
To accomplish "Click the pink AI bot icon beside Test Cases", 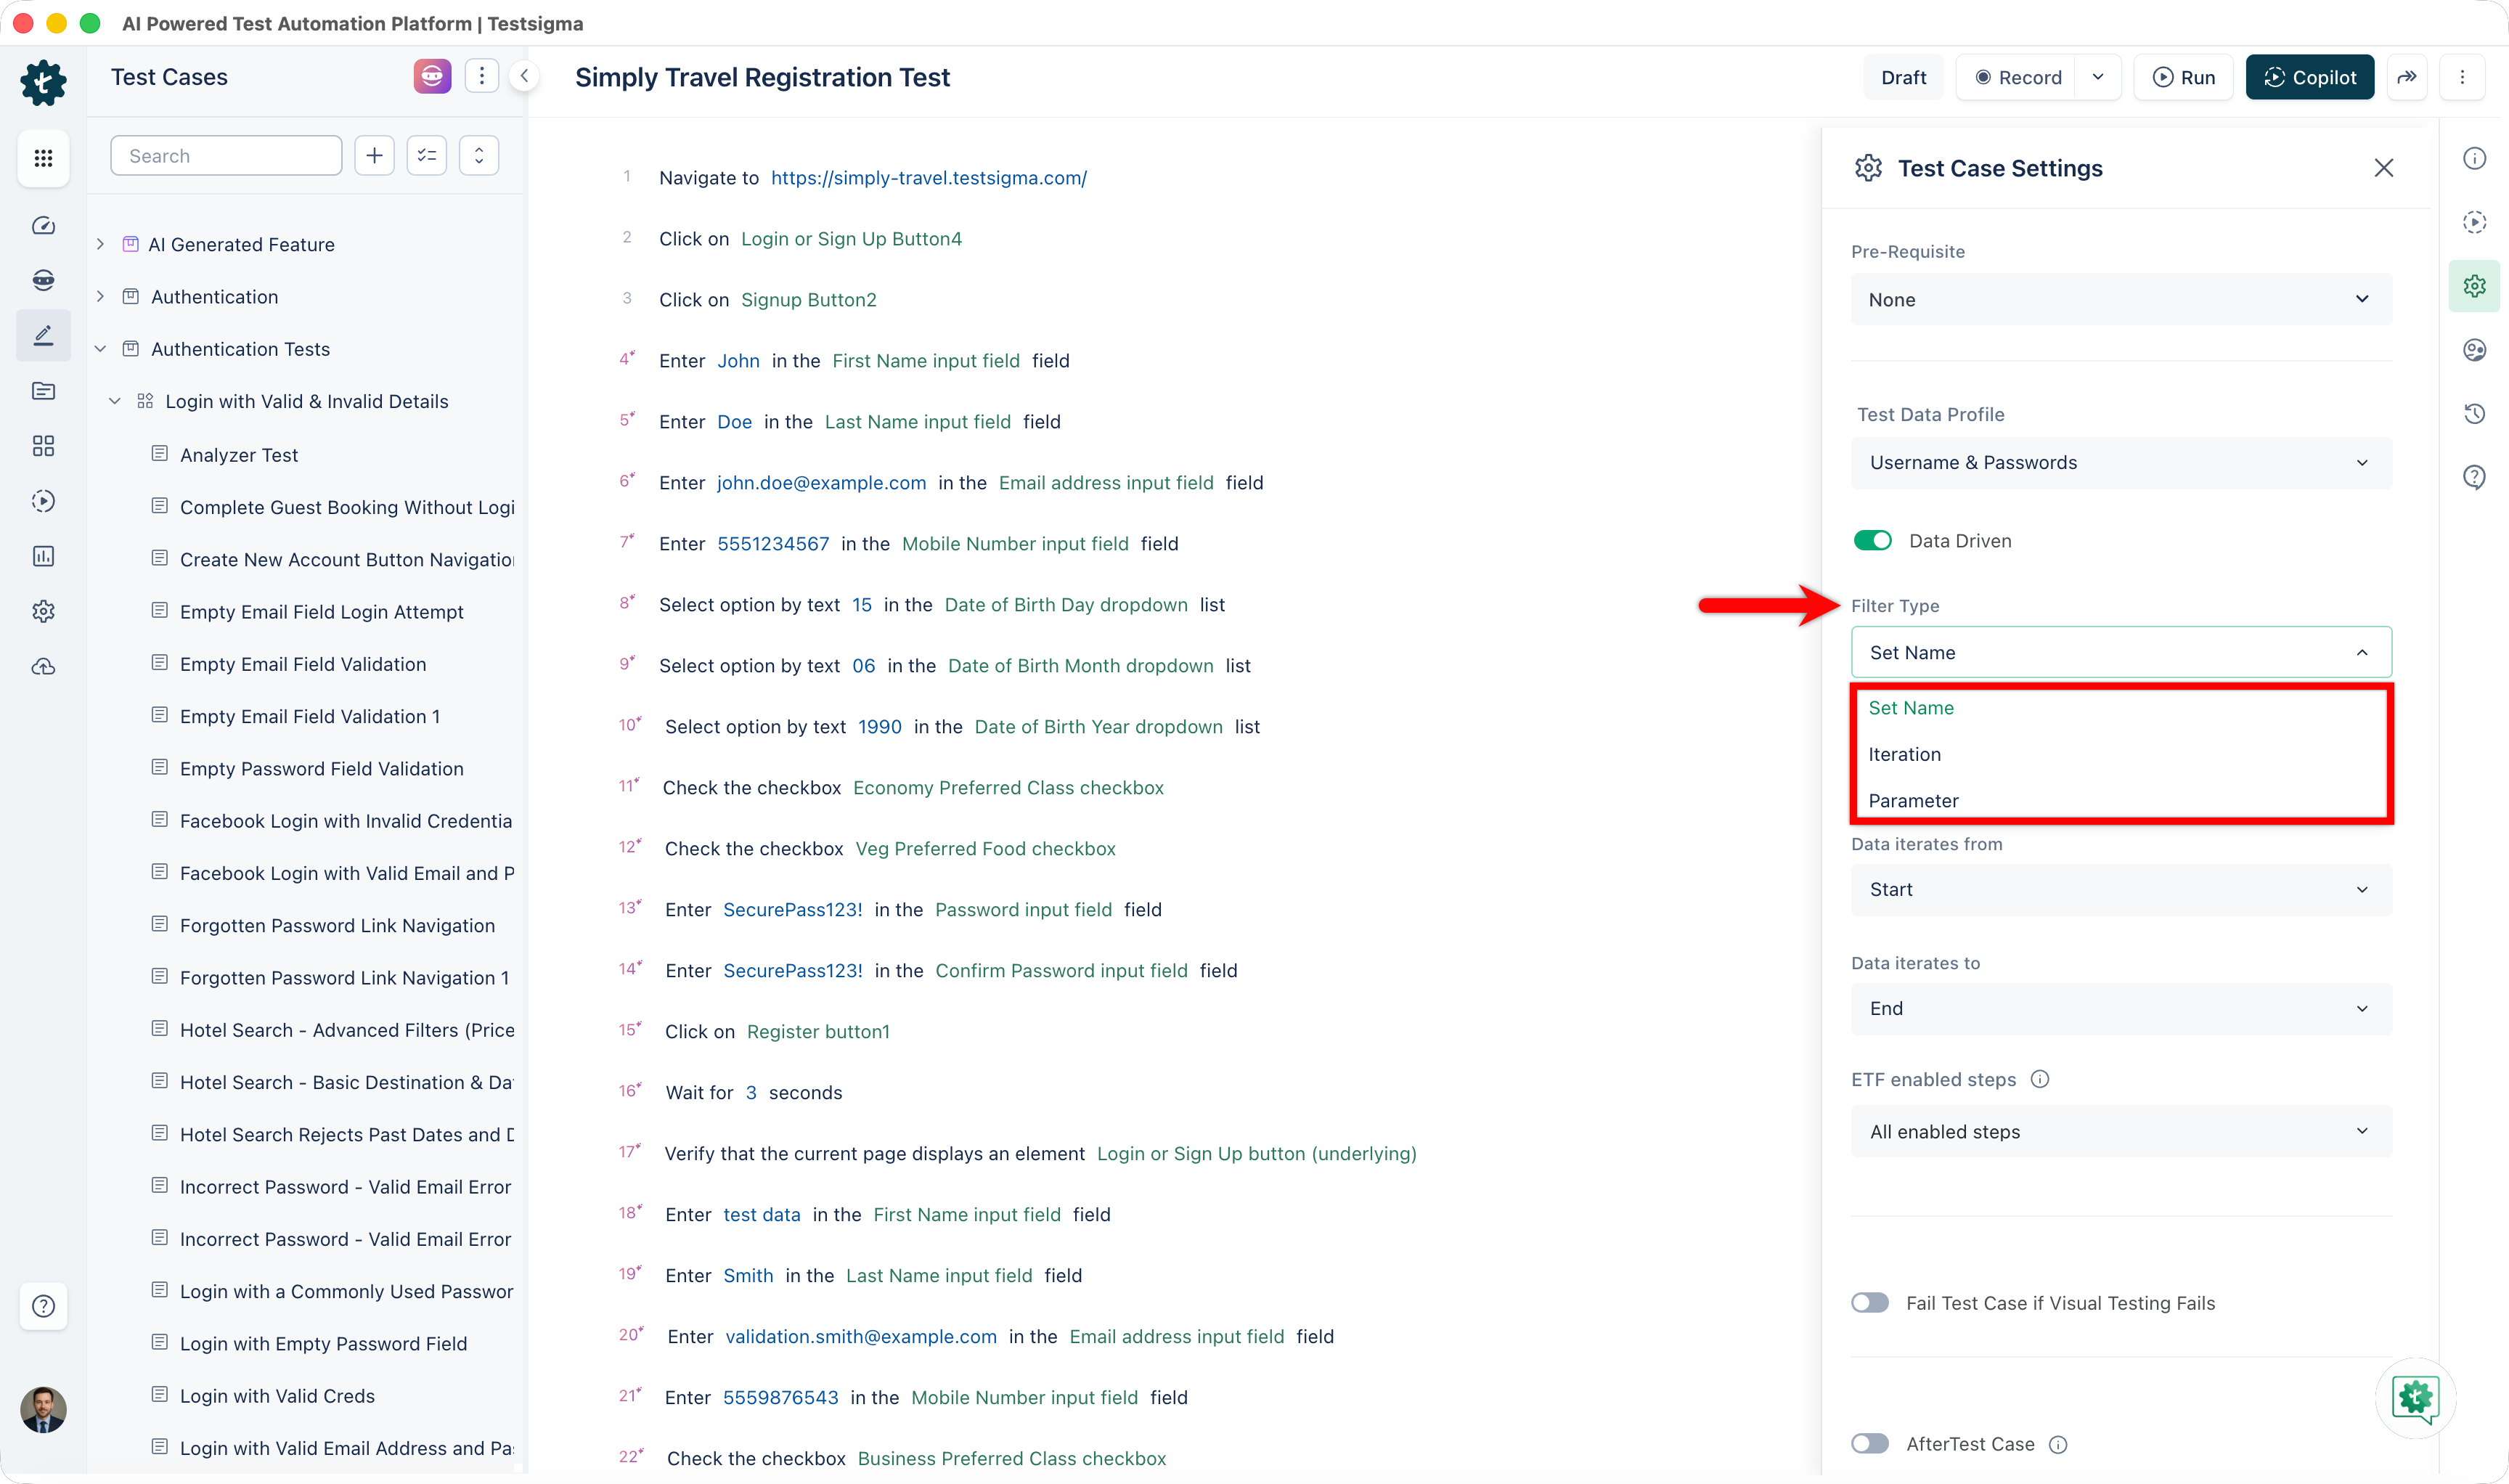I will coord(432,76).
